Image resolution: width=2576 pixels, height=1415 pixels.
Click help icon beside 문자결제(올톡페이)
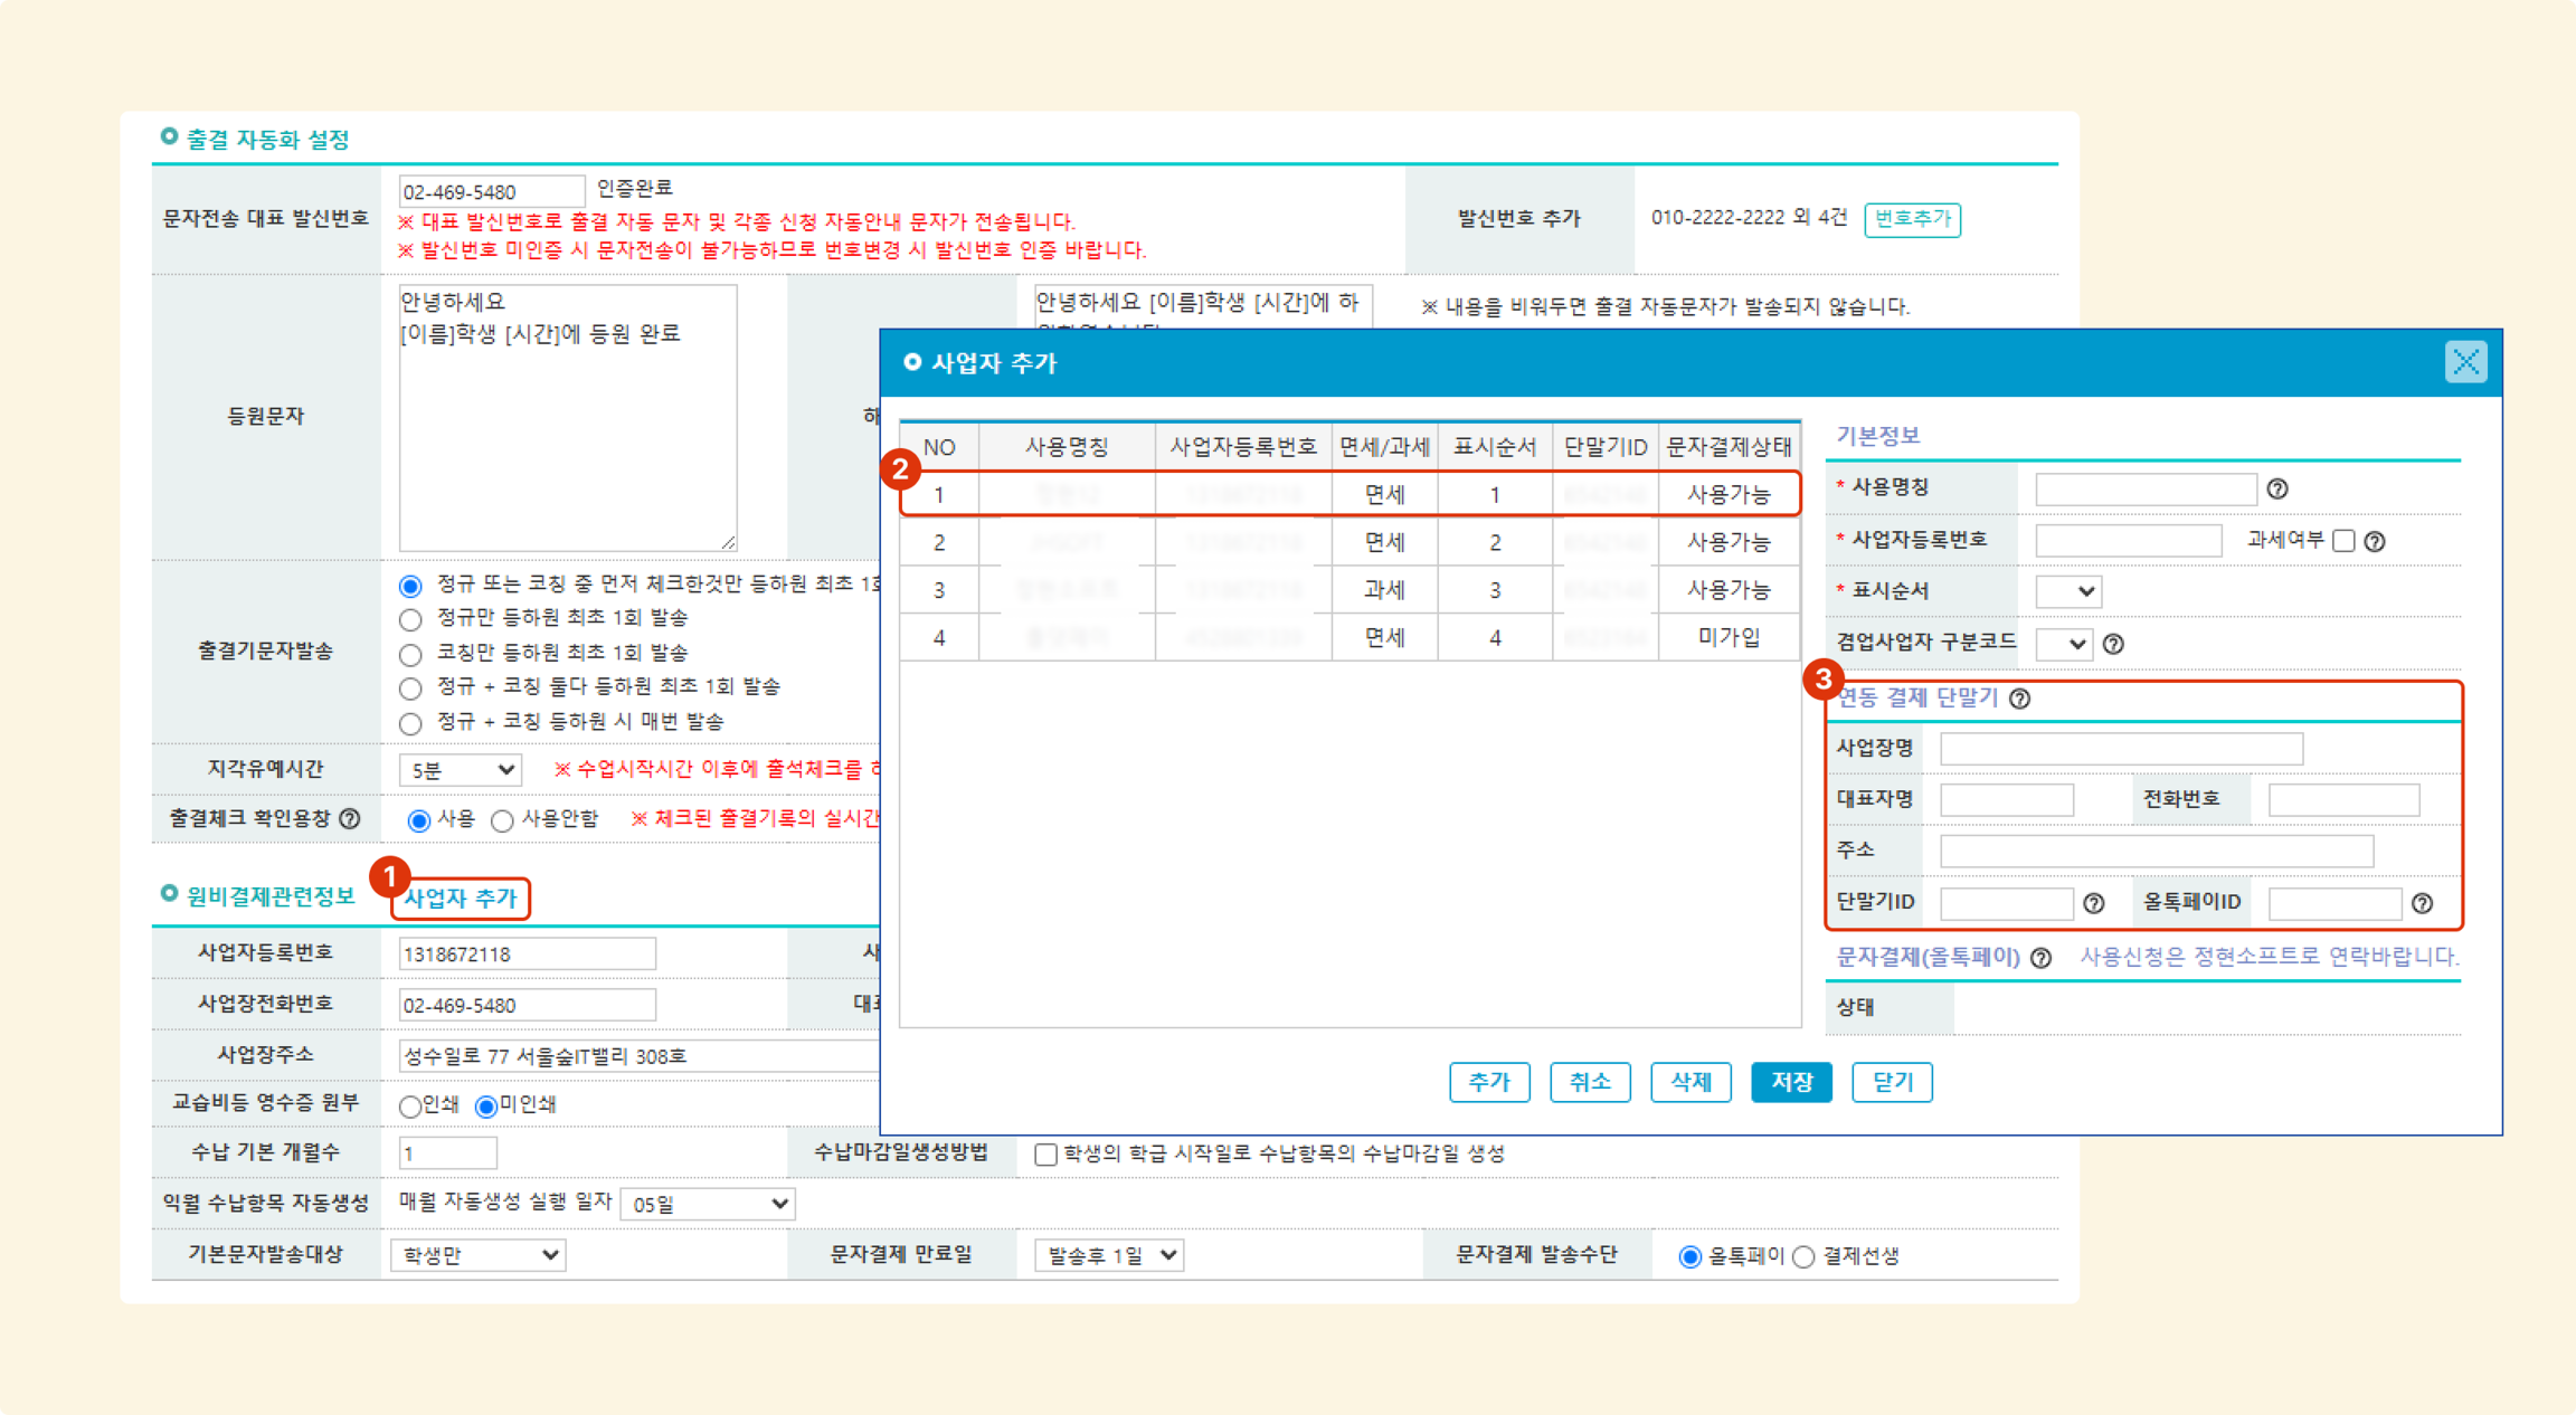click(2041, 958)
